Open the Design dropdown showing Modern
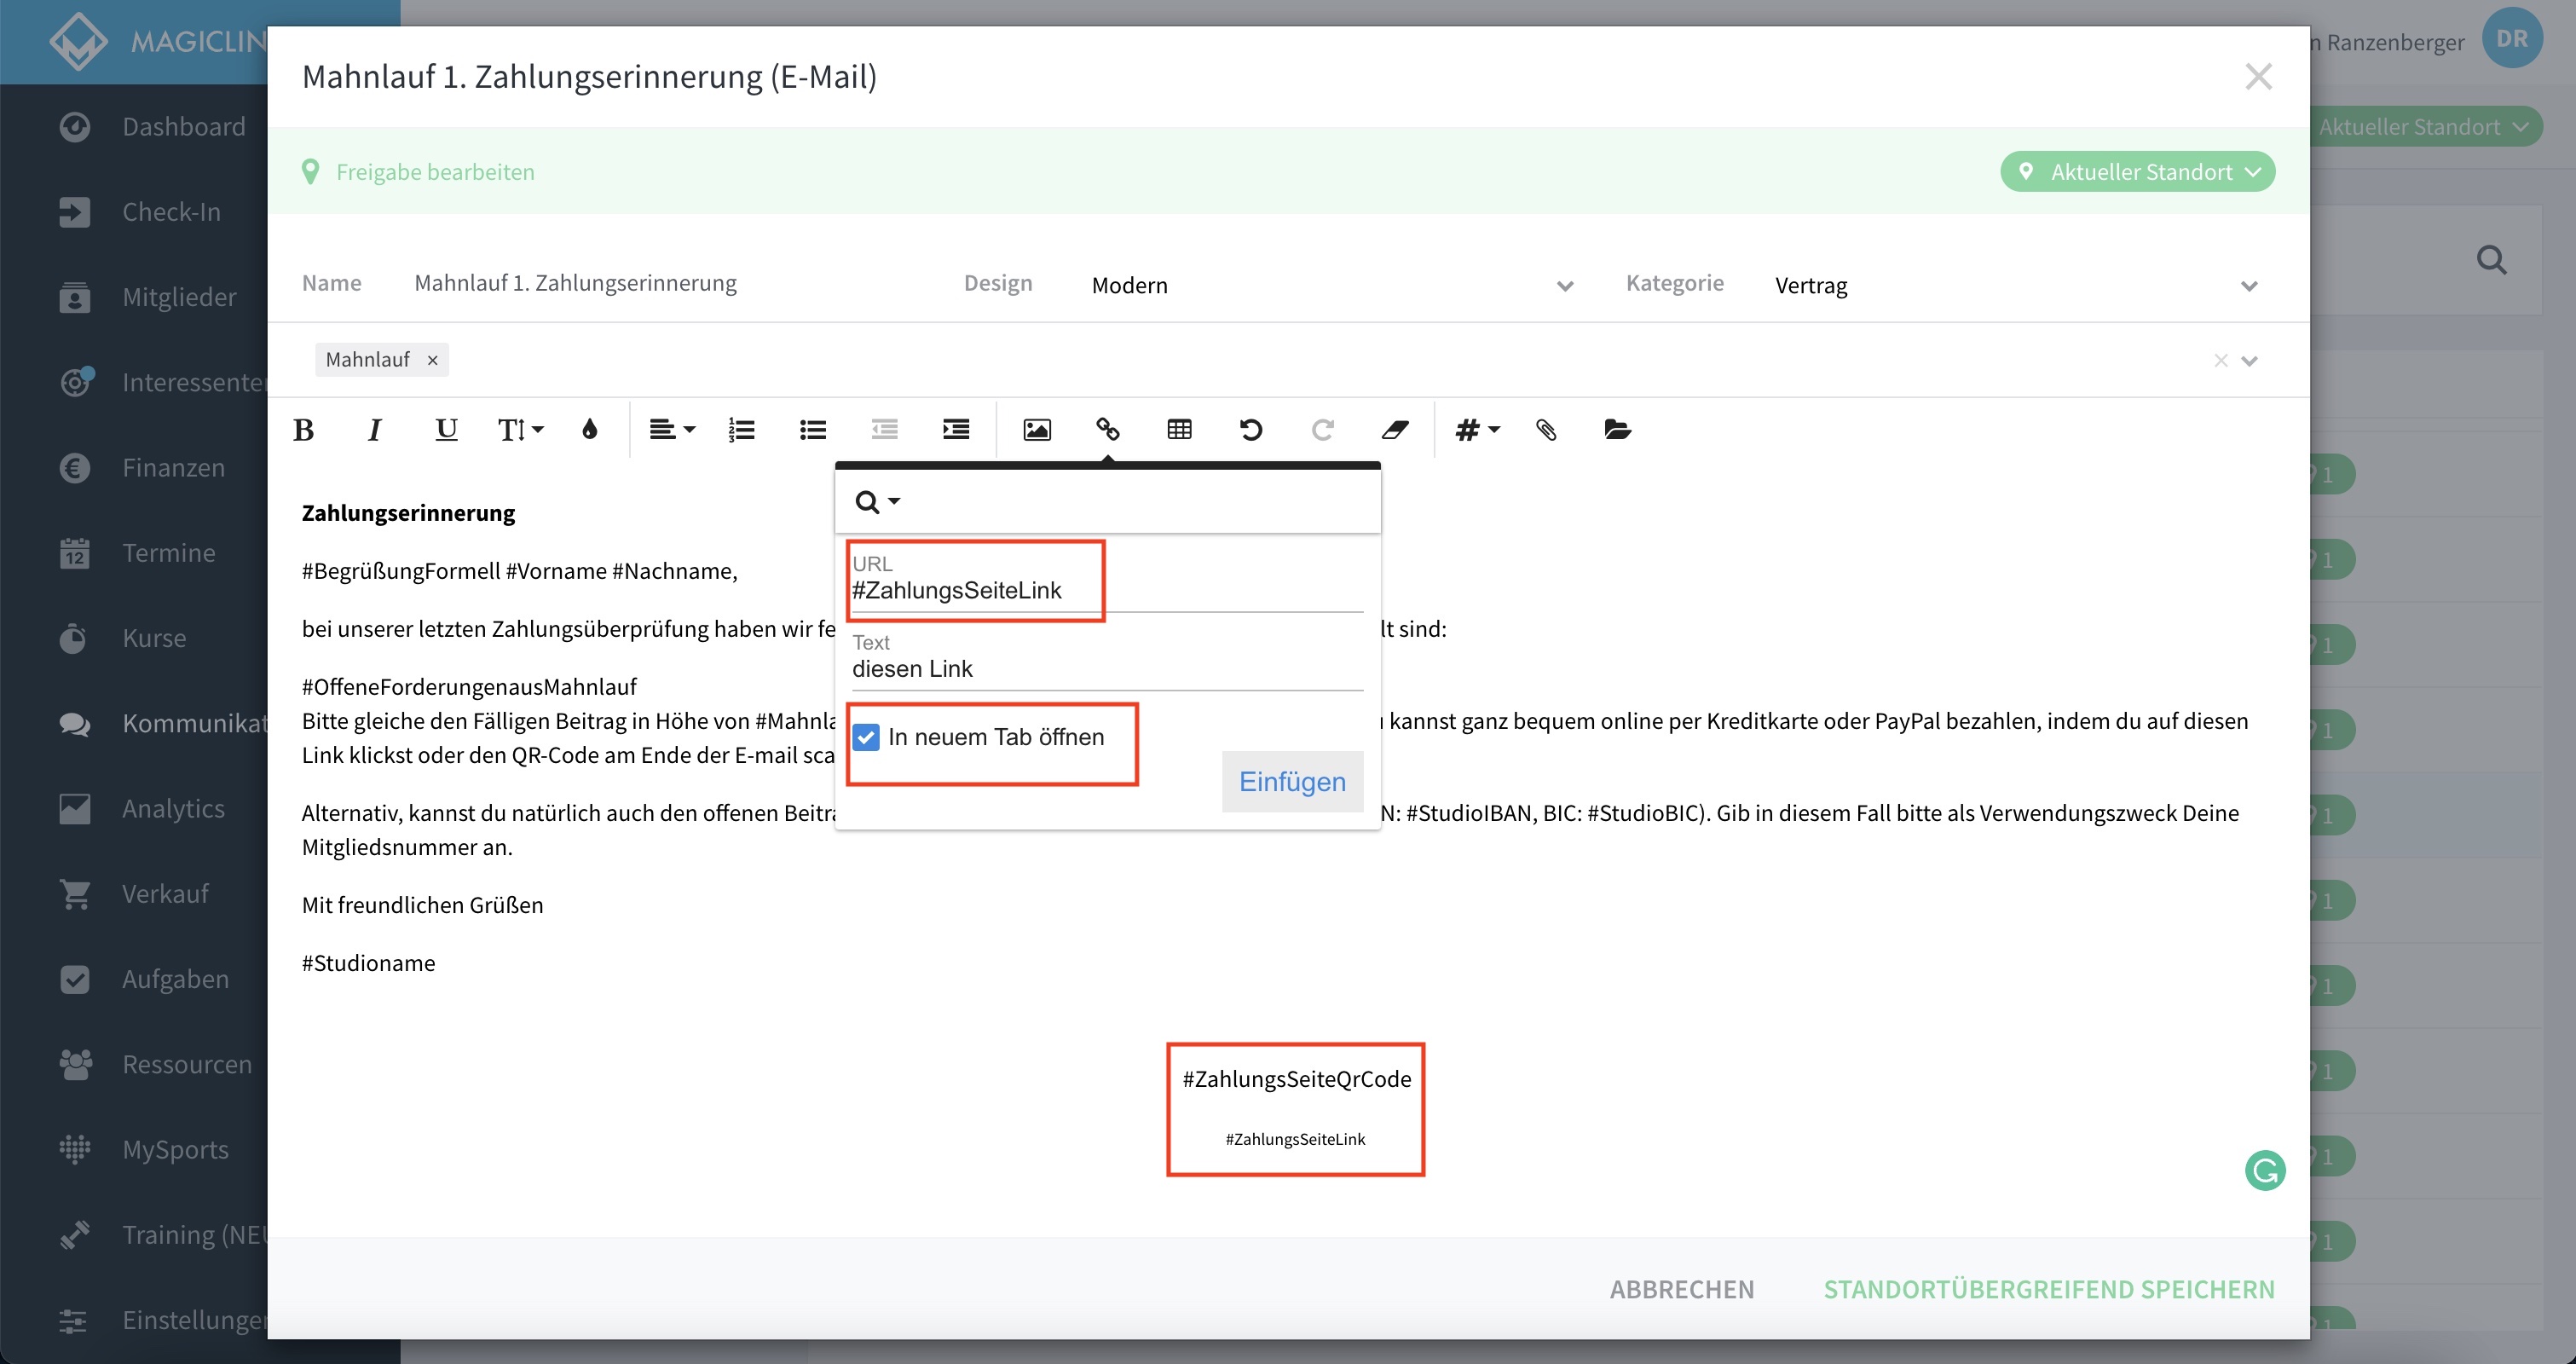The height and width of the screenshot is (1364, 2576). point(1332,286)
